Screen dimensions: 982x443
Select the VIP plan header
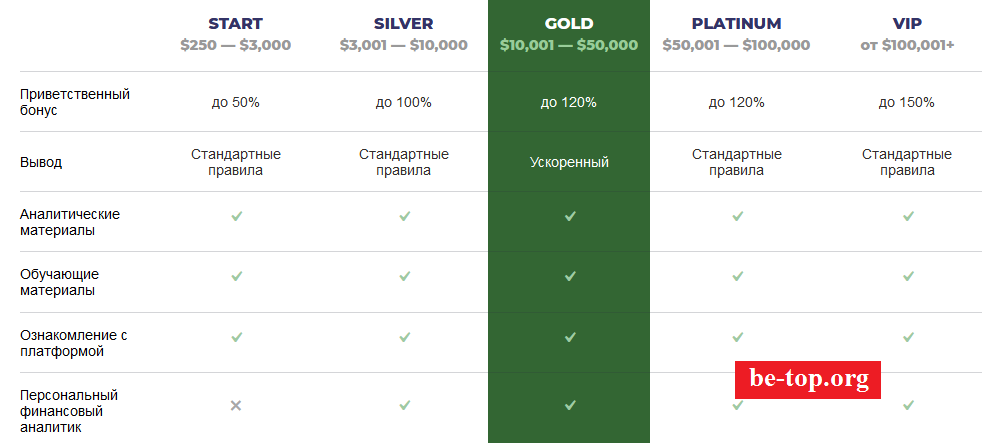907,23
